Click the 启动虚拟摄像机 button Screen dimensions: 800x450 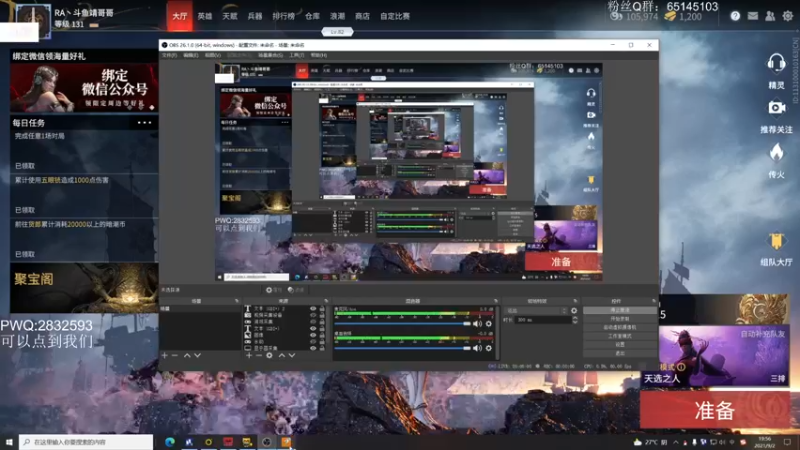(619, 328)
